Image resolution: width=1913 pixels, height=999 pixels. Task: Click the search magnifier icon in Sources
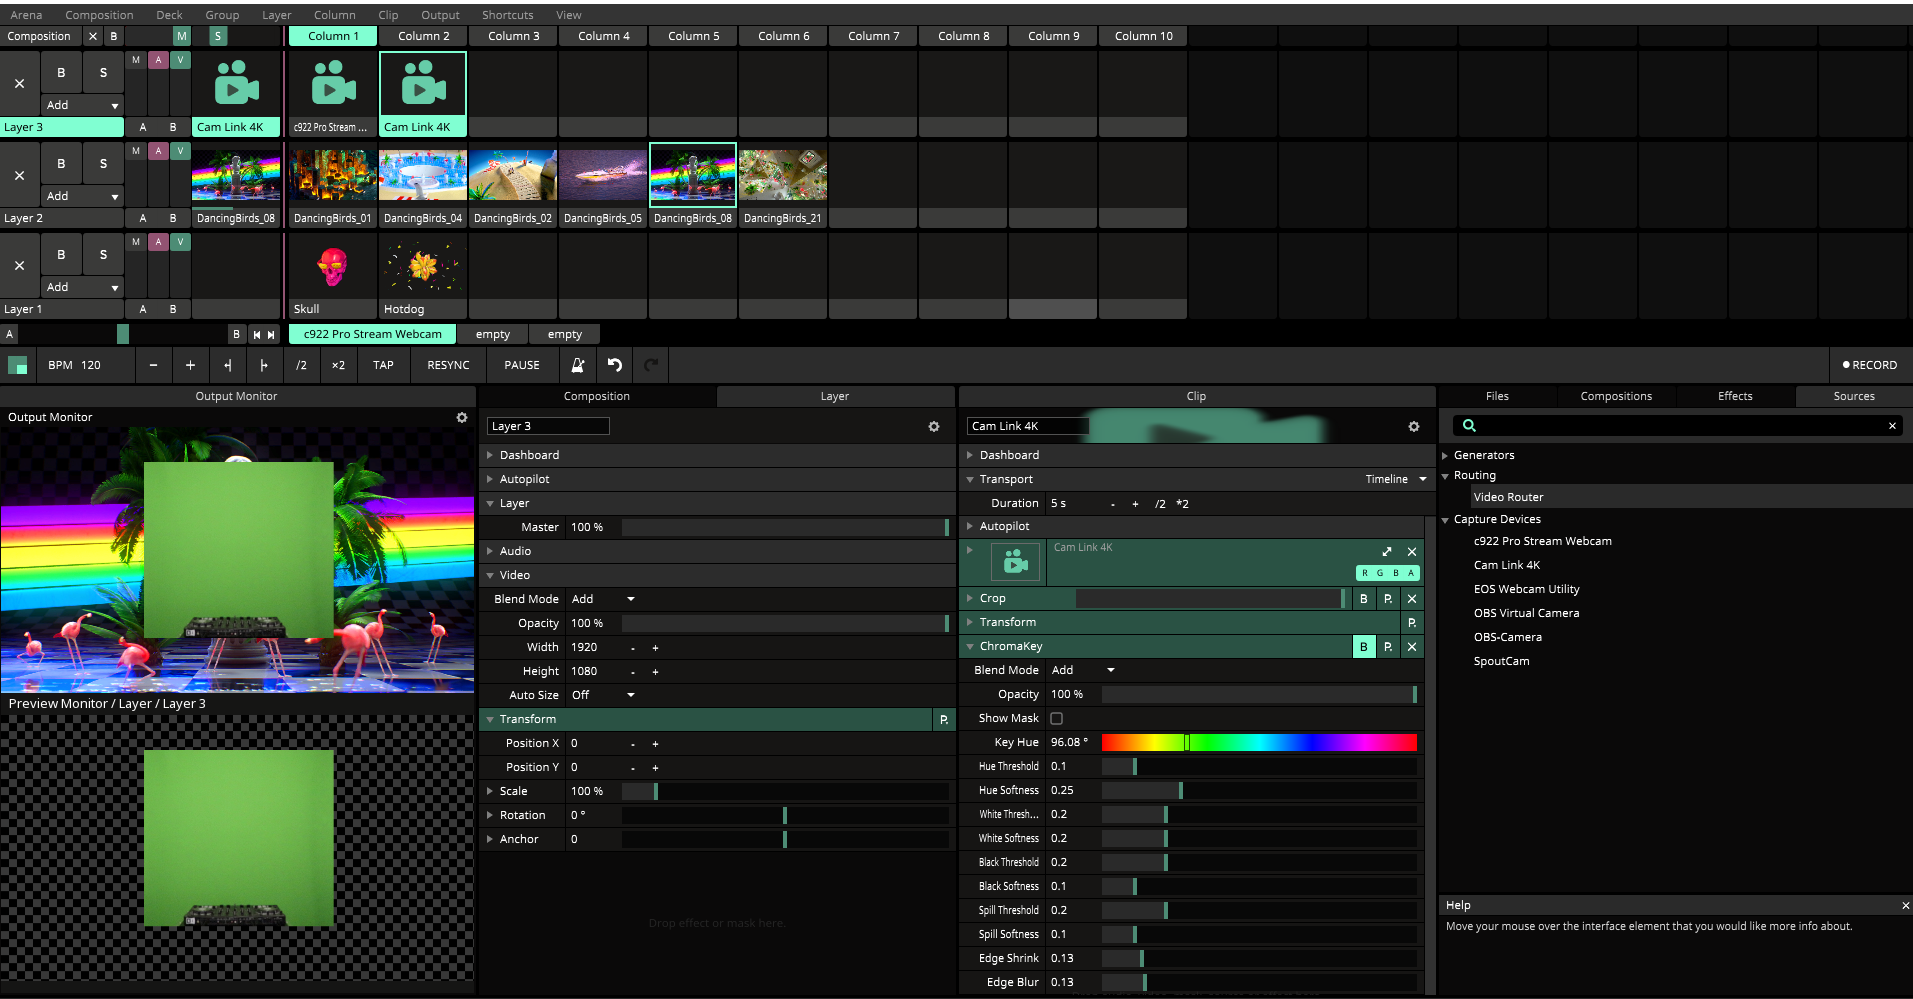(1469, 426)
